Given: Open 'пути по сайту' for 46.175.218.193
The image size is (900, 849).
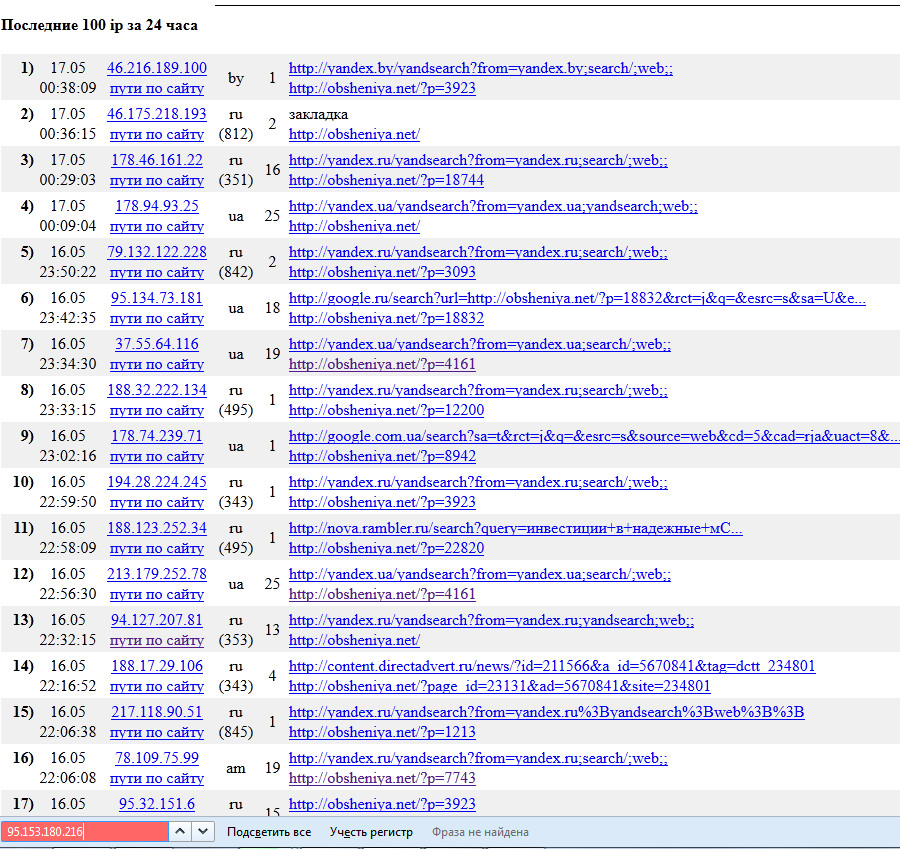Looking at the screenshot, I should tap(157, 134).
